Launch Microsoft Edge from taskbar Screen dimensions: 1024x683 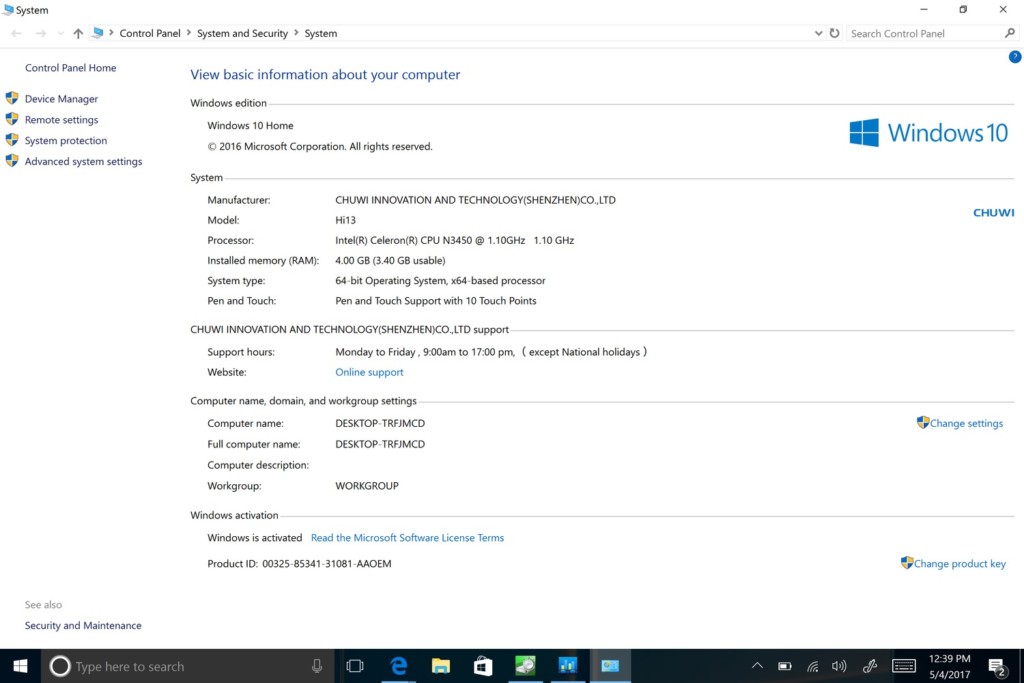click(398, 666)
